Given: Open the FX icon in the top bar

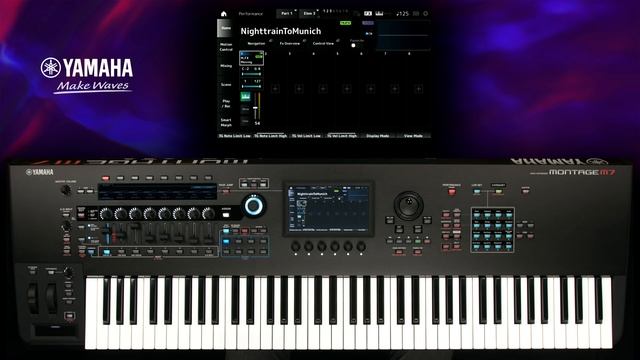Looking at the screenshot, I should tap(368, 13).
